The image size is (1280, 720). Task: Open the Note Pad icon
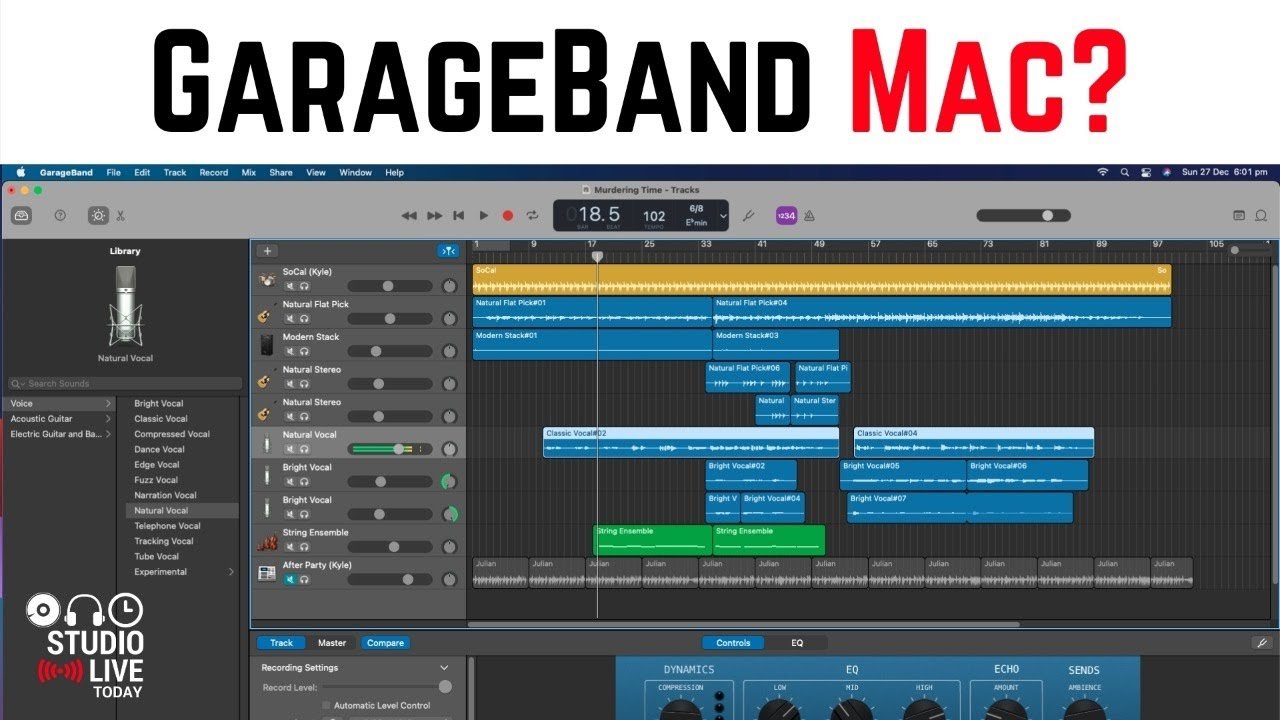pyautogui.click(x=1239, y=215)
